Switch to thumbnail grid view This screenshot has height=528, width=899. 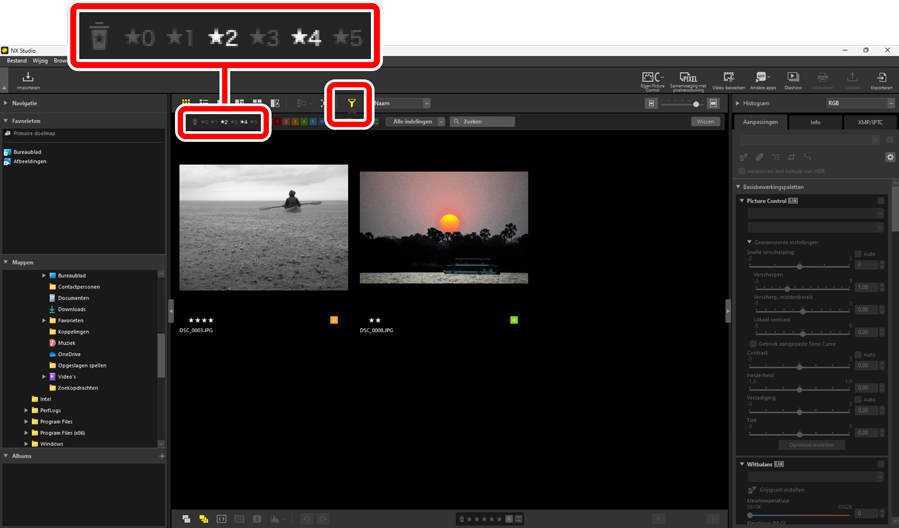(x=186, y=103)
